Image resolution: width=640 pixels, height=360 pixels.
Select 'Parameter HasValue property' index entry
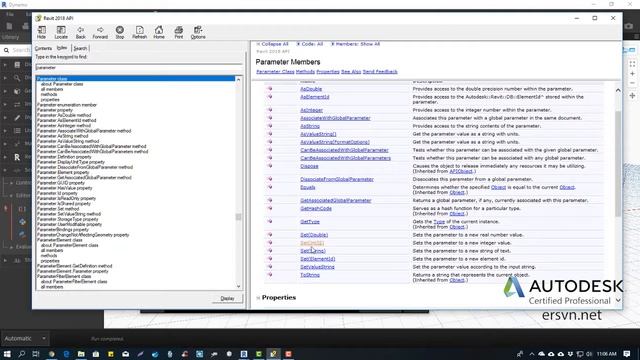click(64, 188)
